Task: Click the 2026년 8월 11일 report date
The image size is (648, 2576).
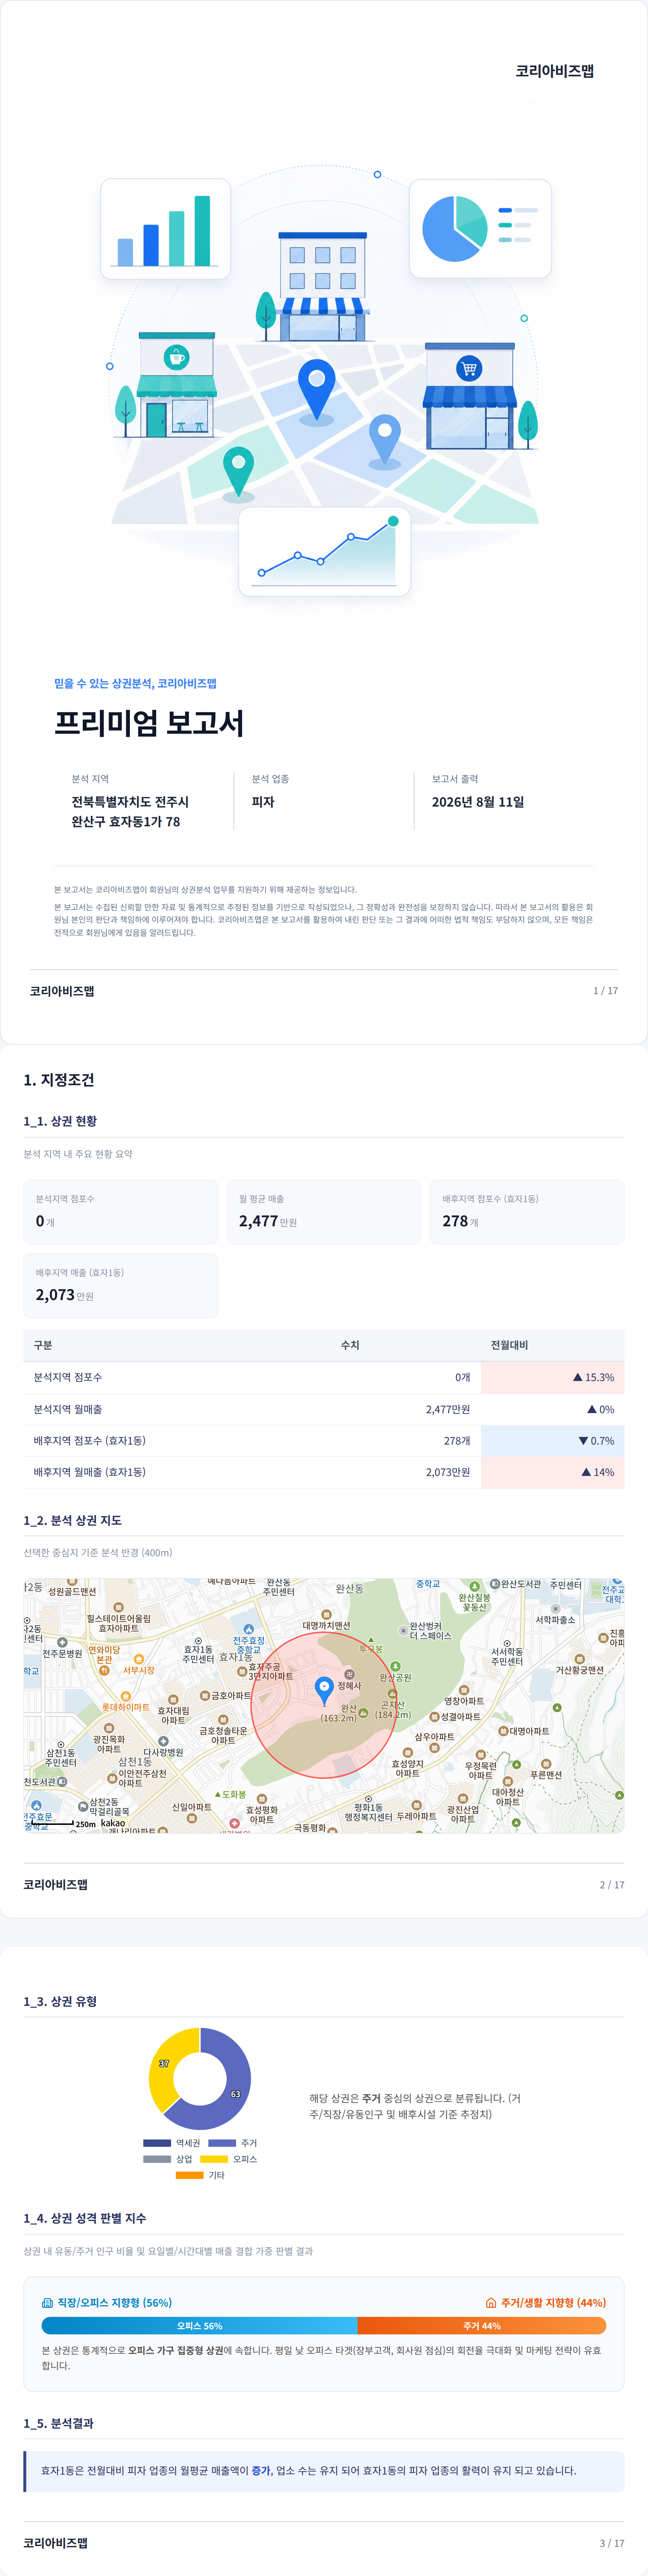Action: pyautogui.click(x=478, y=801)
